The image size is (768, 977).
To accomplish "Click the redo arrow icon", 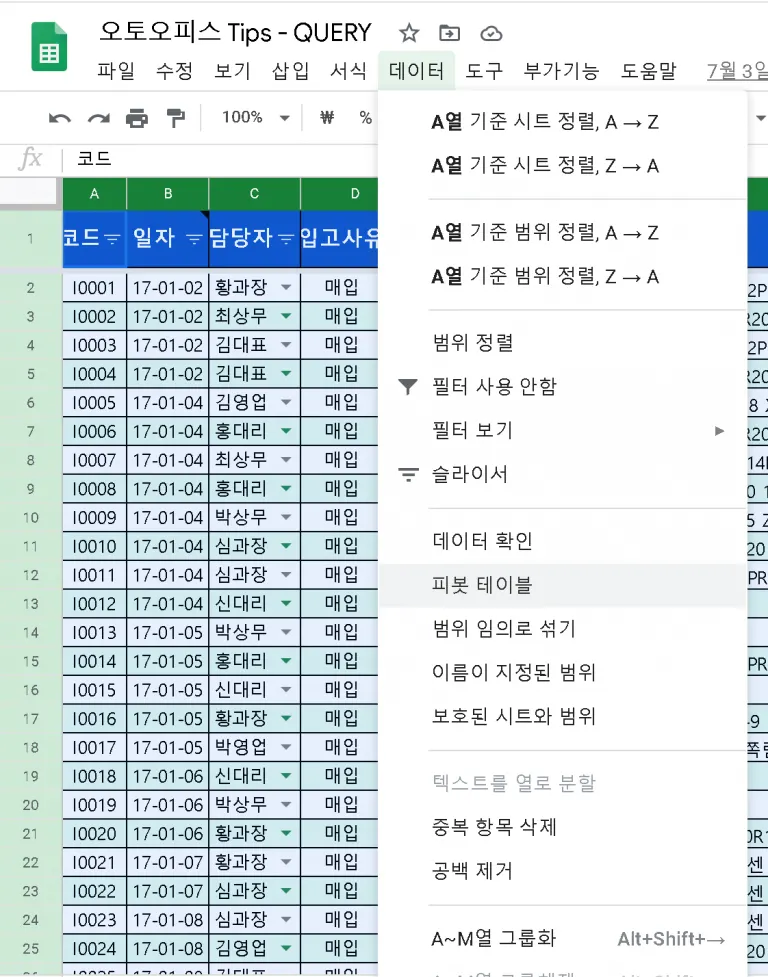I will pyautogui.click(x=98, y=118).
